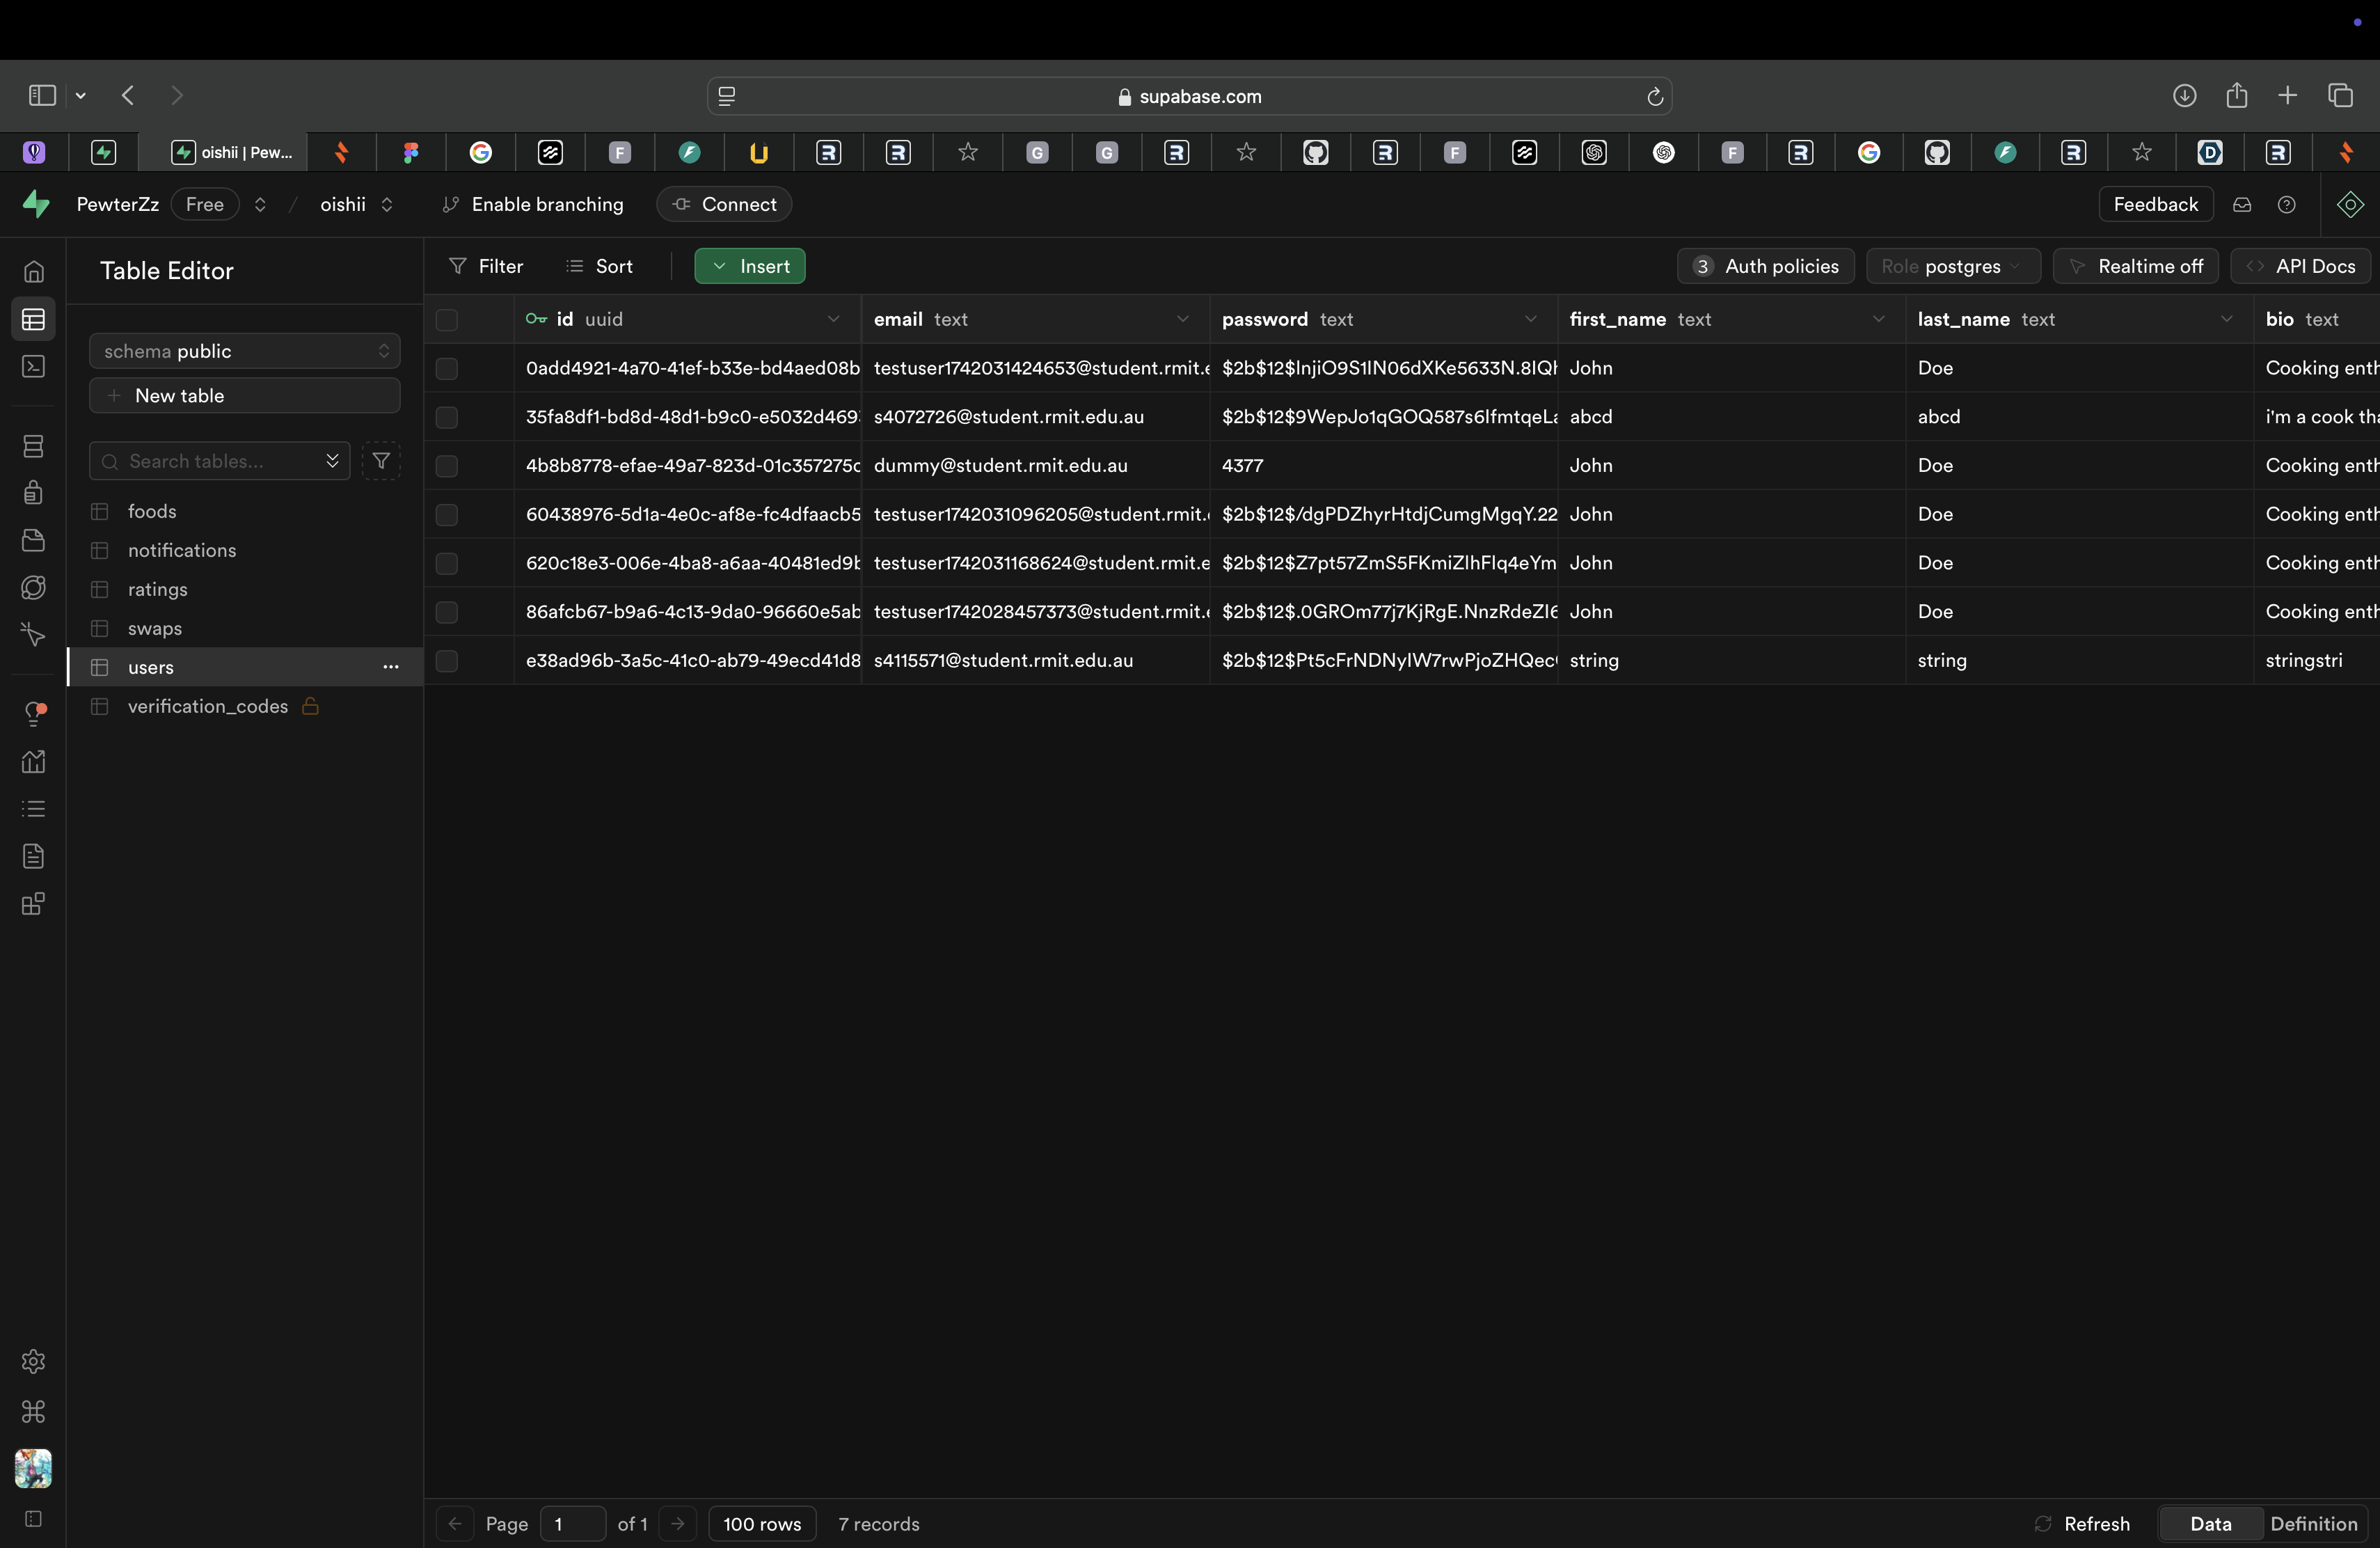Click the table filter funnel icon beside search
Image resolution: width=2380 pixels, height=1548 pixels.
pos(381,461)
